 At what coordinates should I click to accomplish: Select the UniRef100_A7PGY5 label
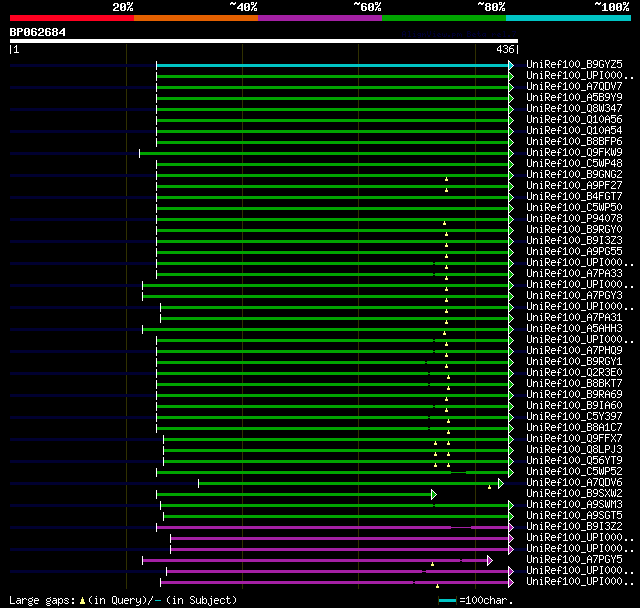tap(574, 560)
